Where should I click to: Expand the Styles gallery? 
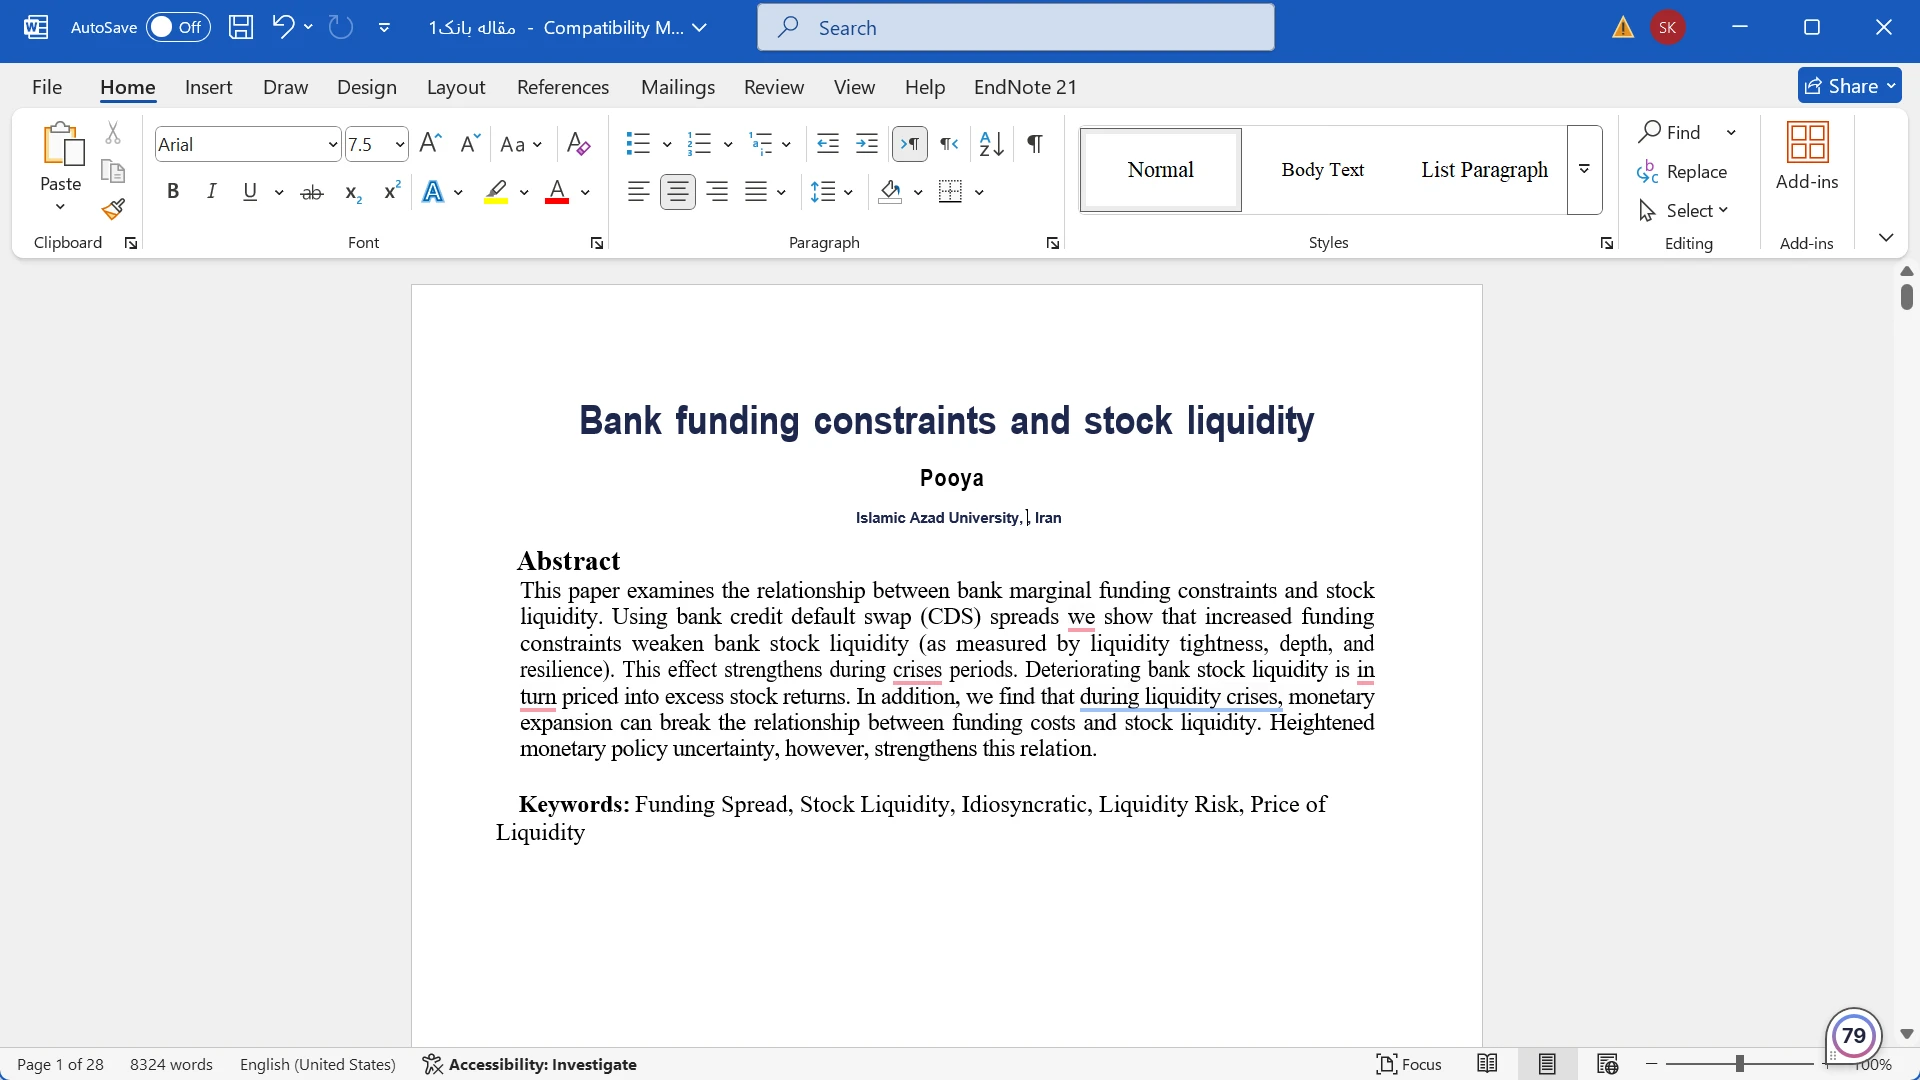1584,170
